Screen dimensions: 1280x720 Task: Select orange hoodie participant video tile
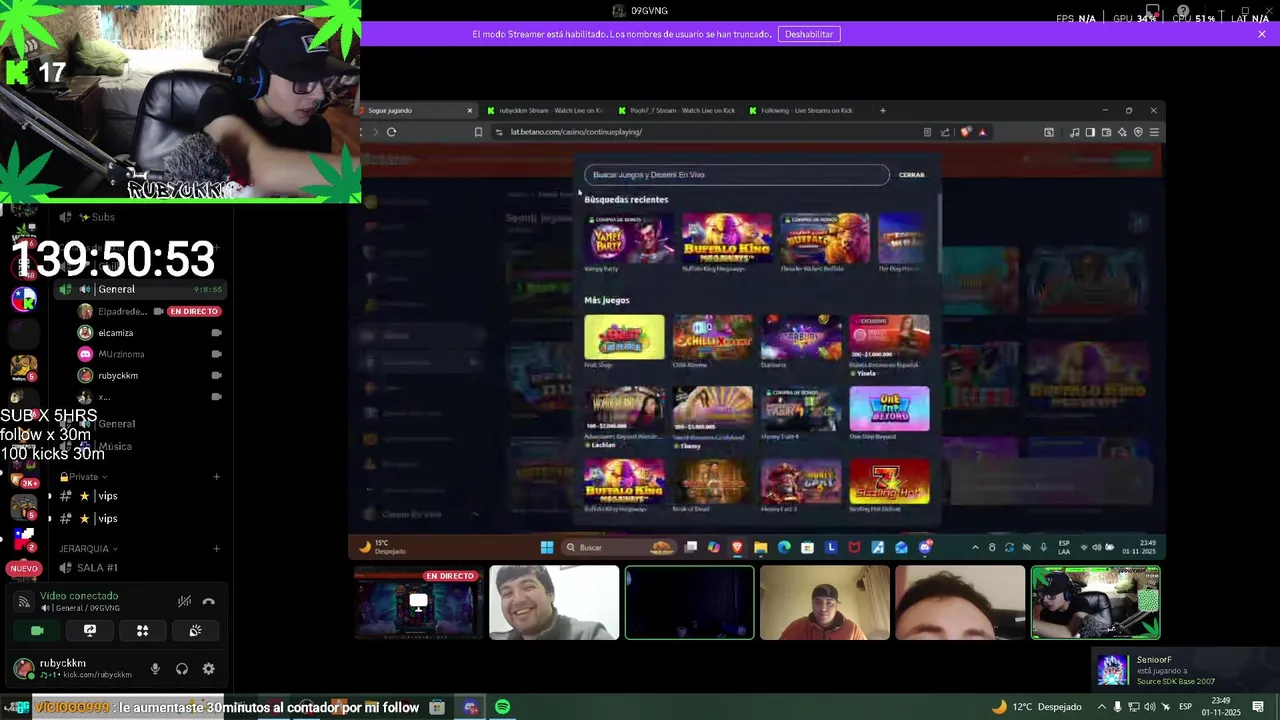tap(825, 602)
